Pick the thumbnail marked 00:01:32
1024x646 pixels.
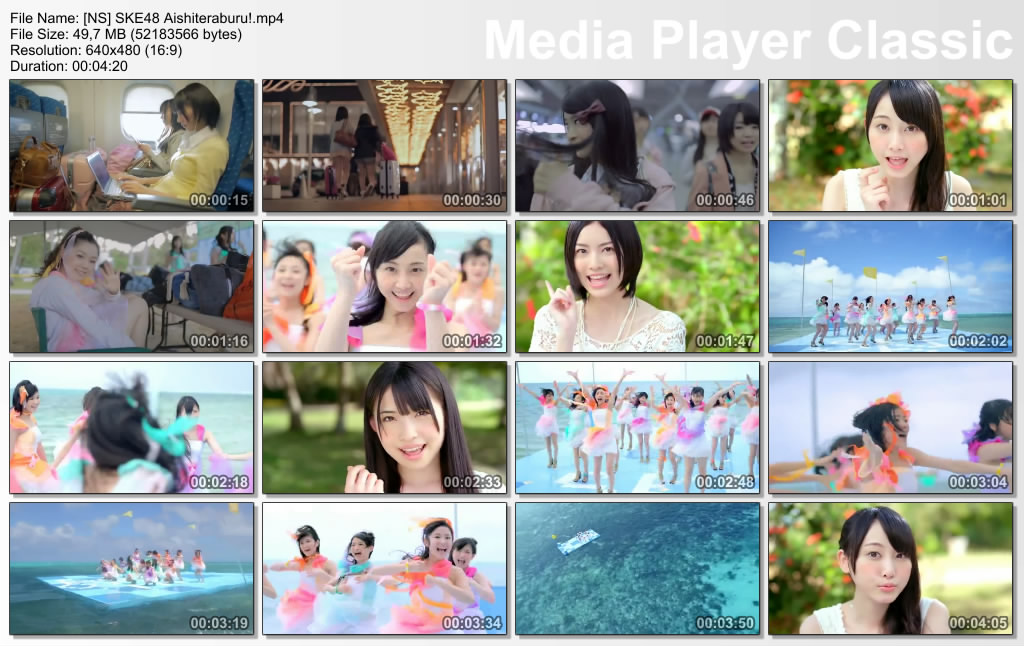click(385, 287)
